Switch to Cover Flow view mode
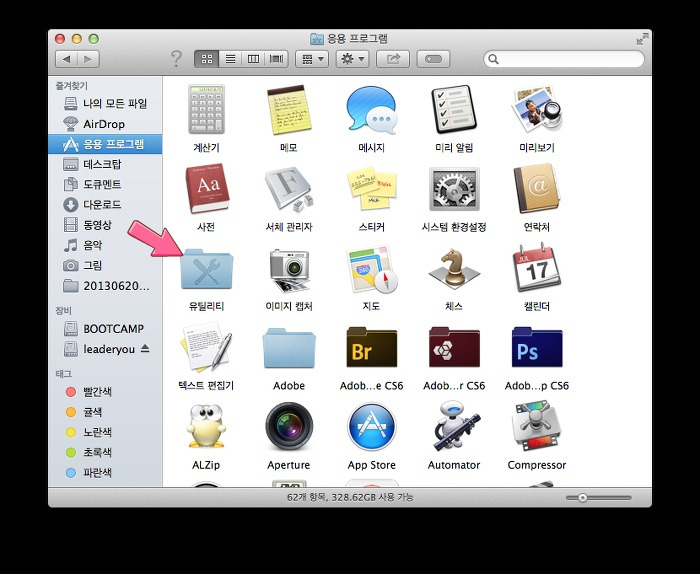Image resolution: width=700 pixels, height=574 pixels. pos(277,59)
